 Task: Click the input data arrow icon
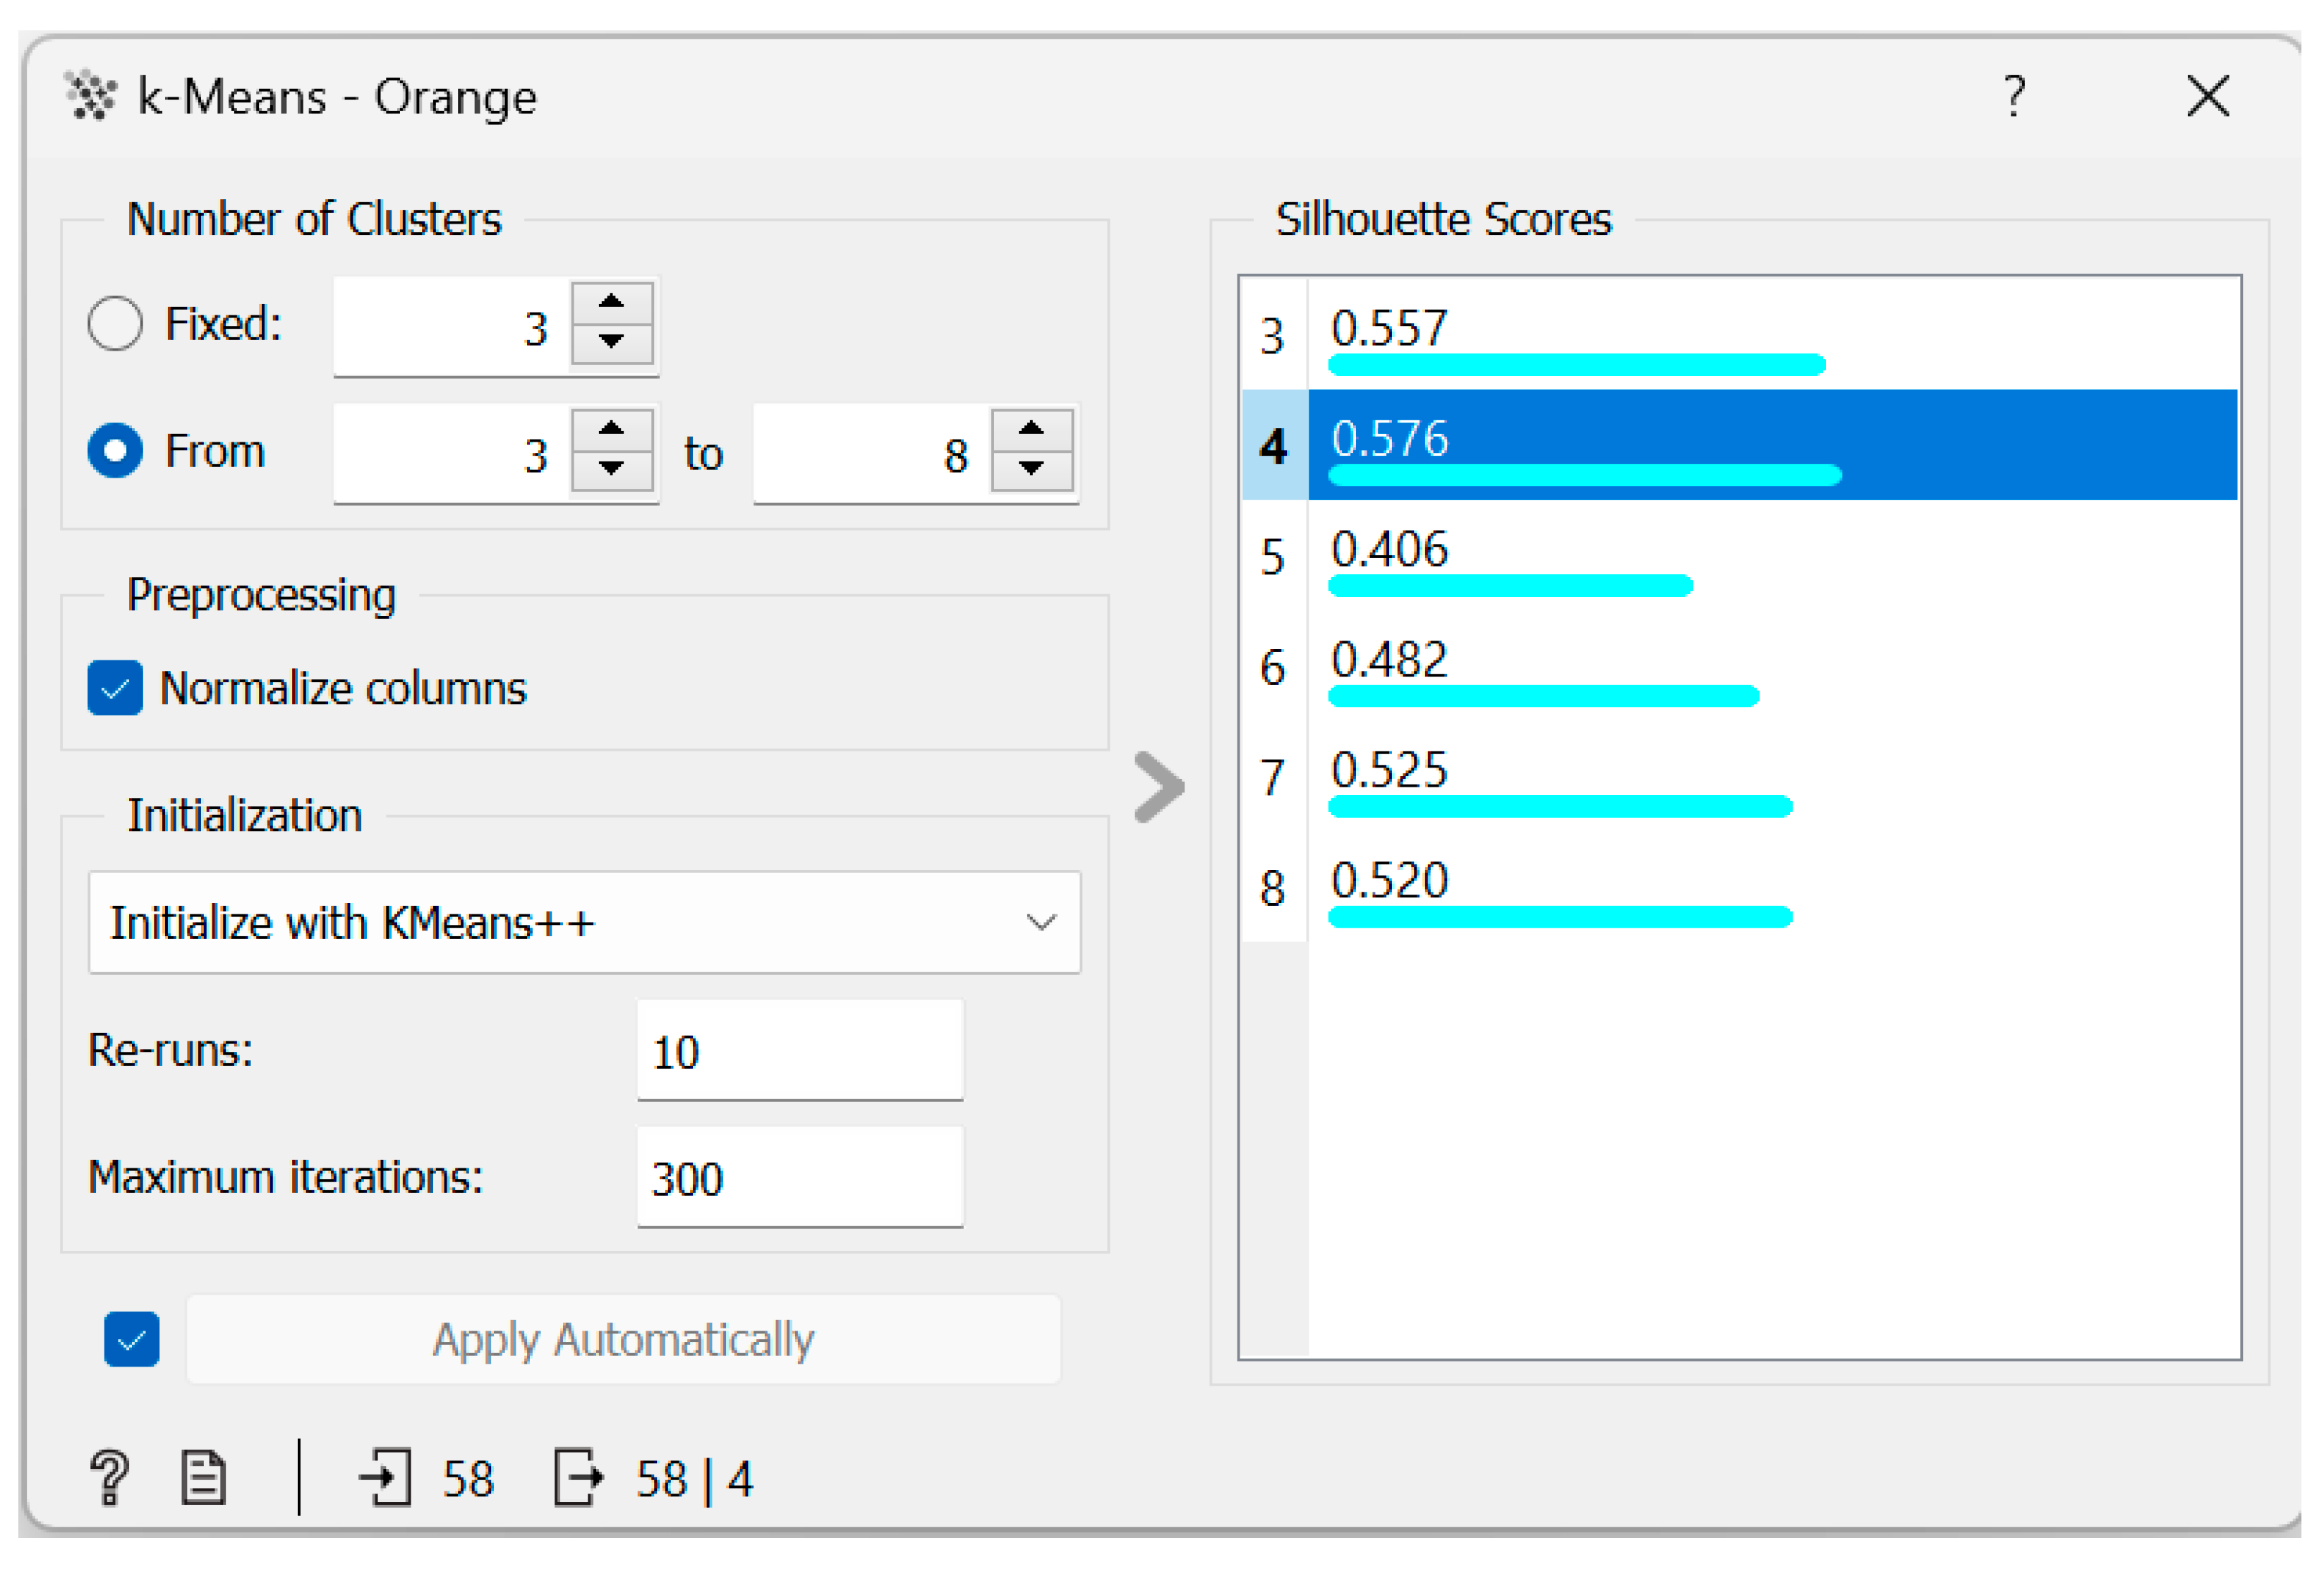click(386, 1477)
